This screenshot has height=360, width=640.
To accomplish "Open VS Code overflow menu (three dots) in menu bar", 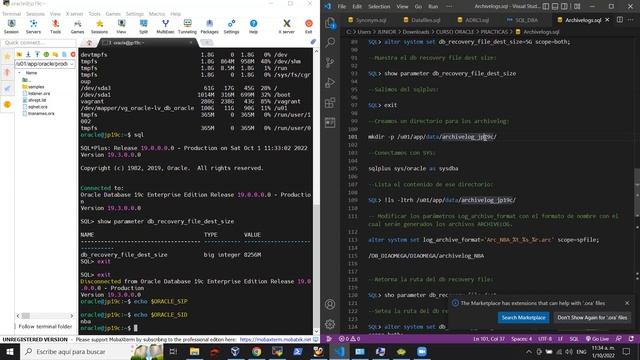I will pos(449,7).
